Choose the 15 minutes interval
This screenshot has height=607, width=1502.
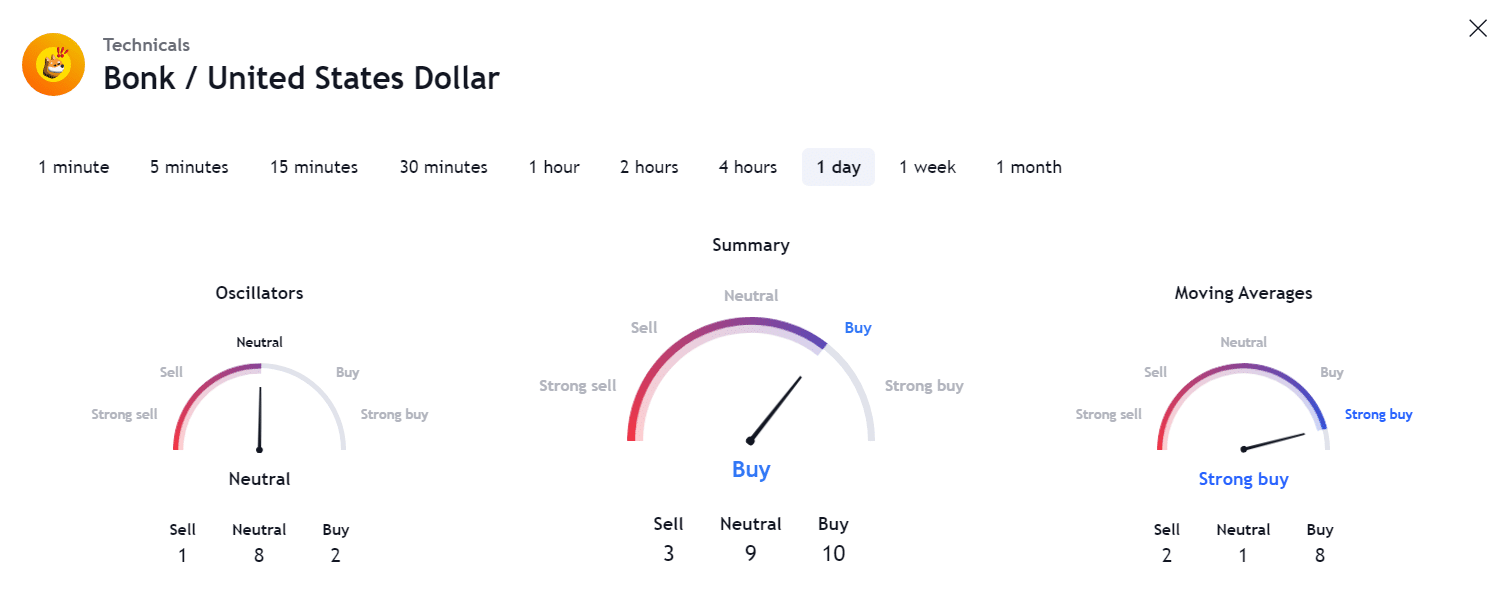(314, 167)
